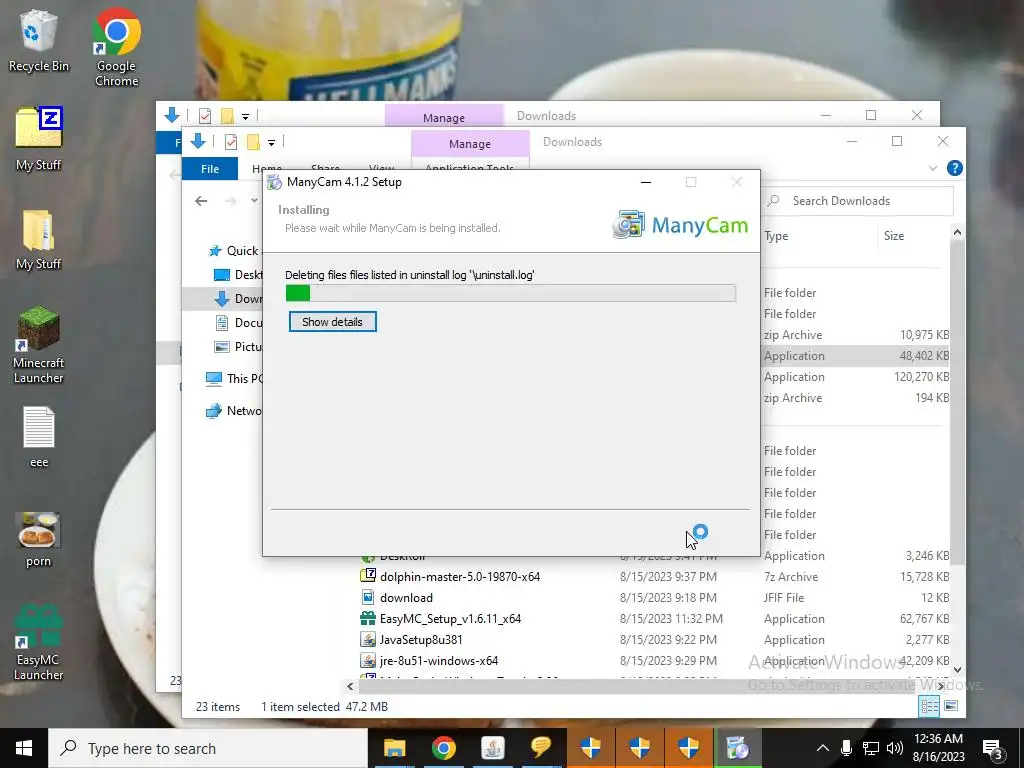
Task: Open File Explorer from the taskbar
Action: pyautogui.click(x=394, y=748)
